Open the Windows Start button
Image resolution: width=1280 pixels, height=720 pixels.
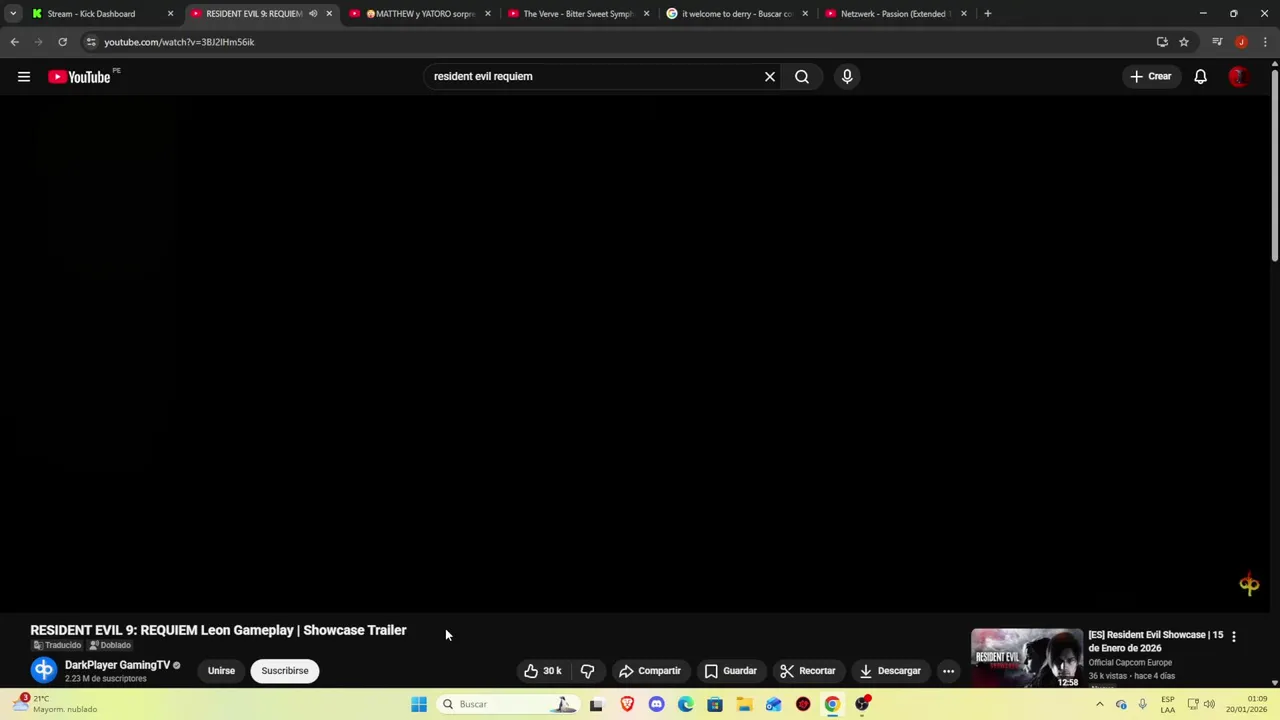419,704
